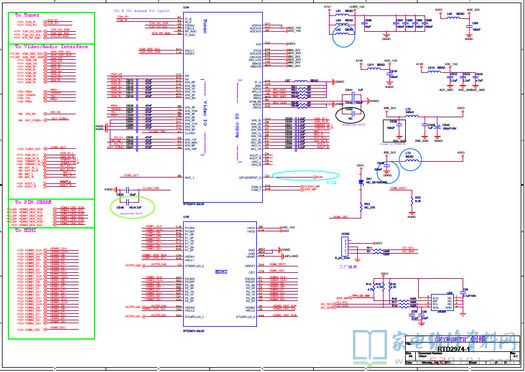
Task: Select the blue-circled L76 inductor
Action: [x=411, y=159]
